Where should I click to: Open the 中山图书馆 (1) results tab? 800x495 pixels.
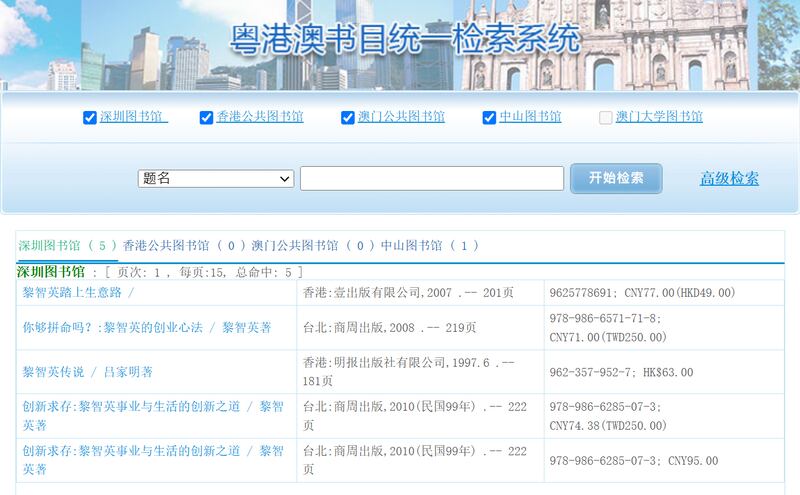pos(430,245)
